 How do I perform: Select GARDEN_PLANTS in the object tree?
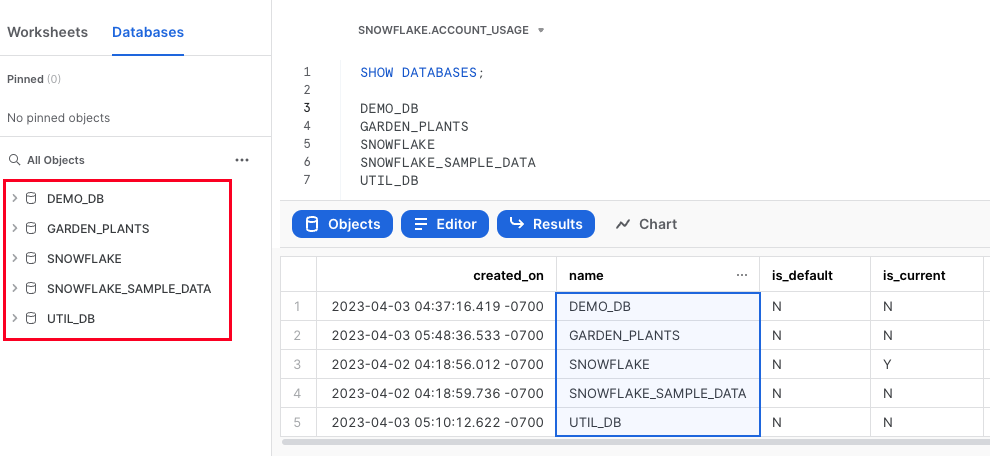point(98,229)
